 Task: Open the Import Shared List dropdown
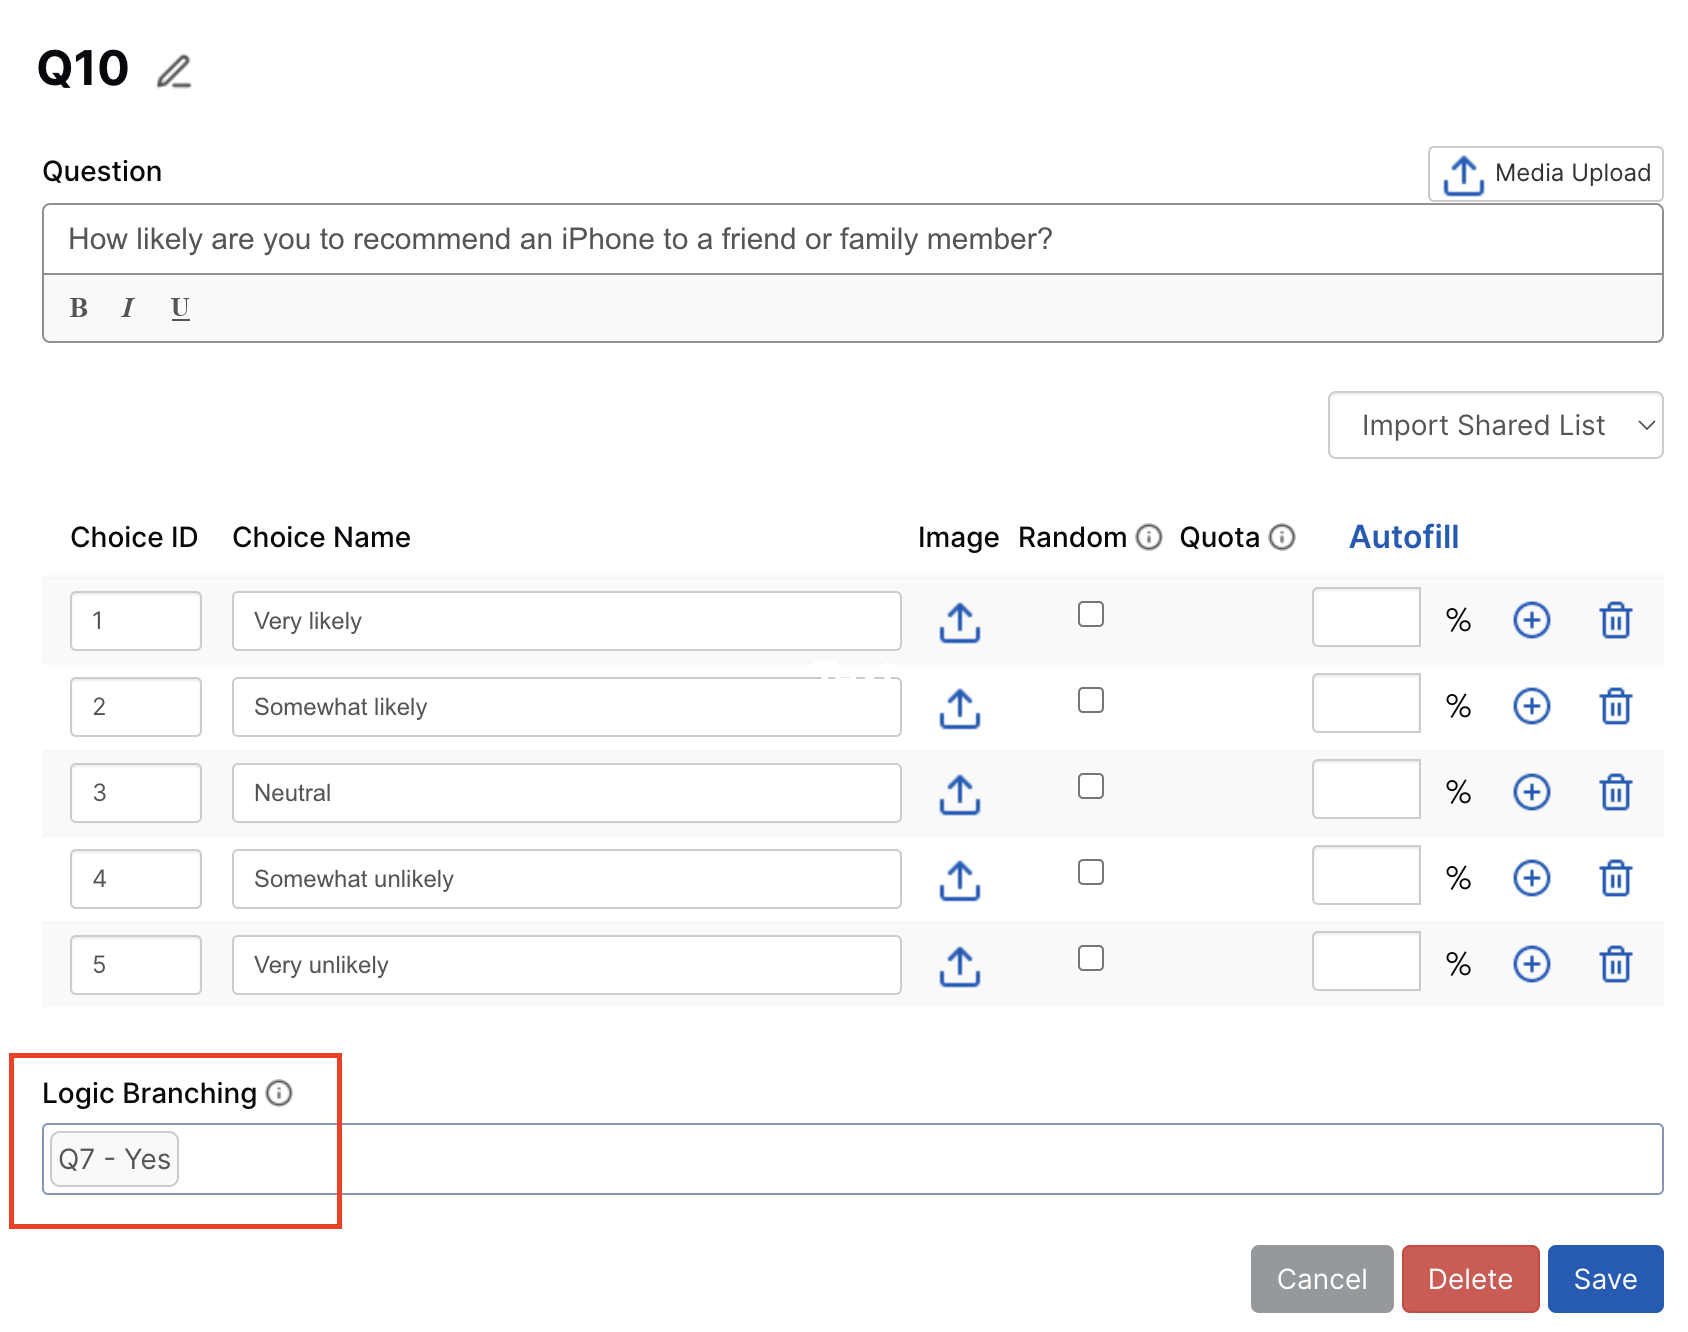click(1495, 425)
